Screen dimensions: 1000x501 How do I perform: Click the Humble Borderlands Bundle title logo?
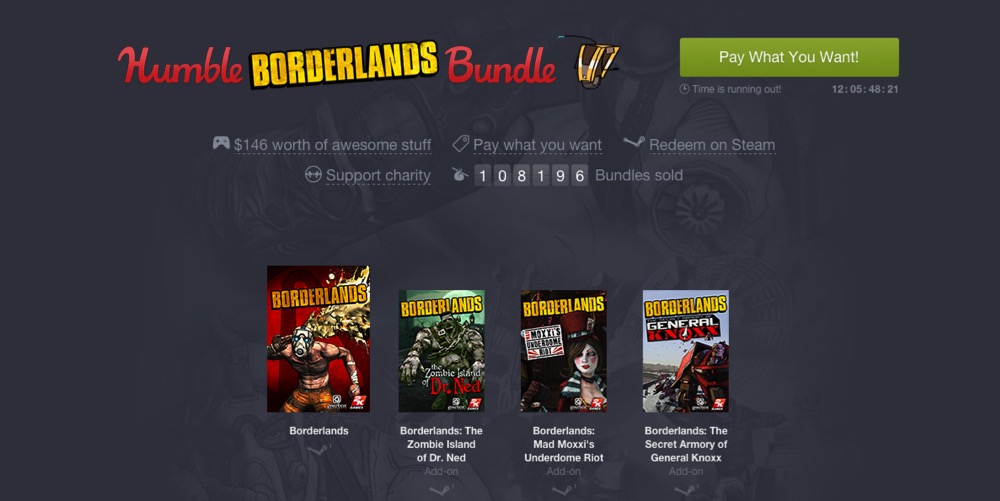[x=337, y=64]
